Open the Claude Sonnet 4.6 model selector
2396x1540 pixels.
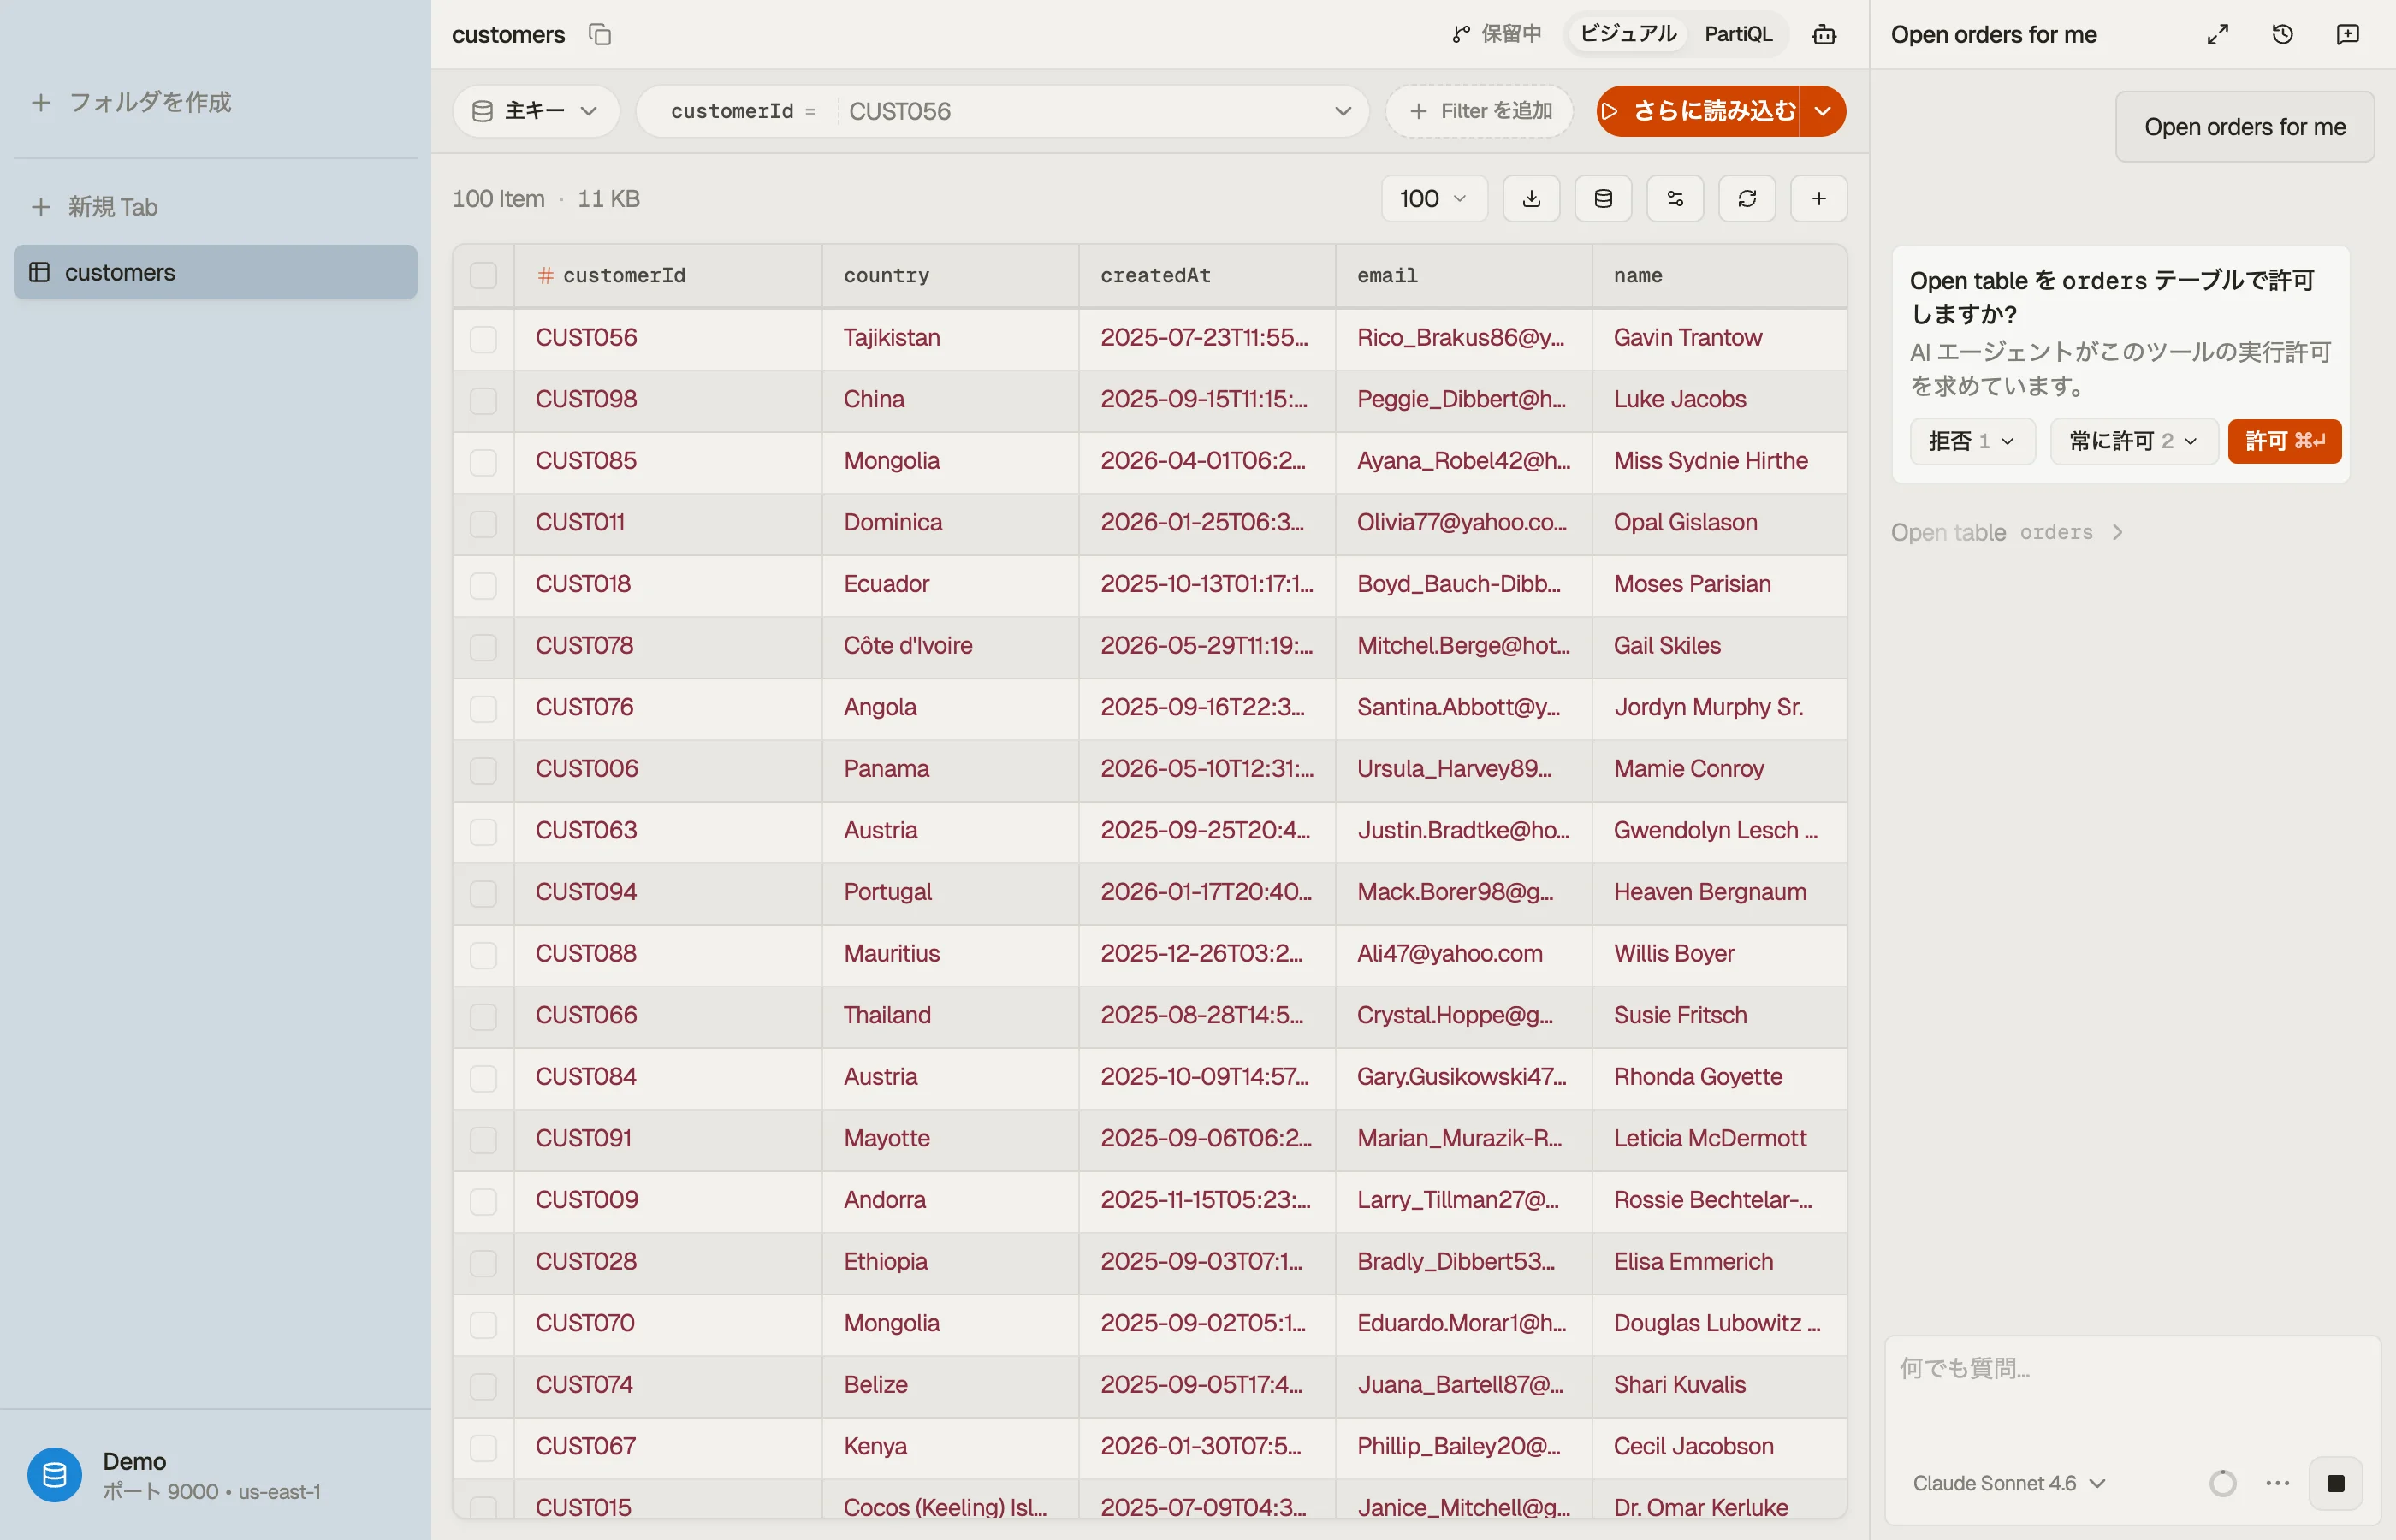(2009, 1483)
